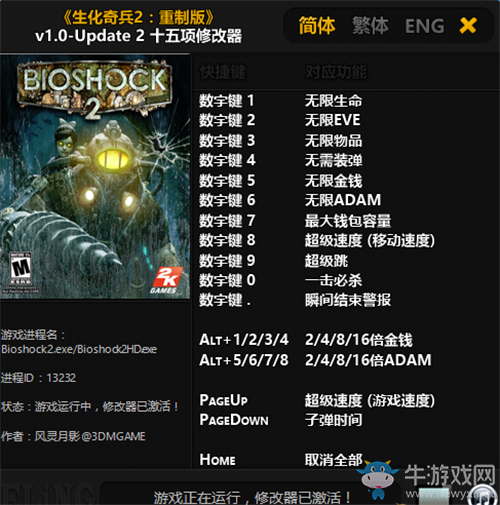The width and height of the screenshot is (500, 505).
Task: Enable 一击必杀 one-hit kill option
Action: click(x=333, y=280)
